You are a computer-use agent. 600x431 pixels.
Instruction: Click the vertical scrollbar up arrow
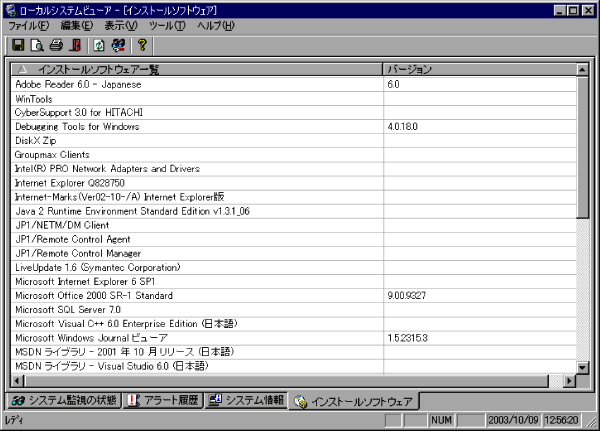(582, 69)
